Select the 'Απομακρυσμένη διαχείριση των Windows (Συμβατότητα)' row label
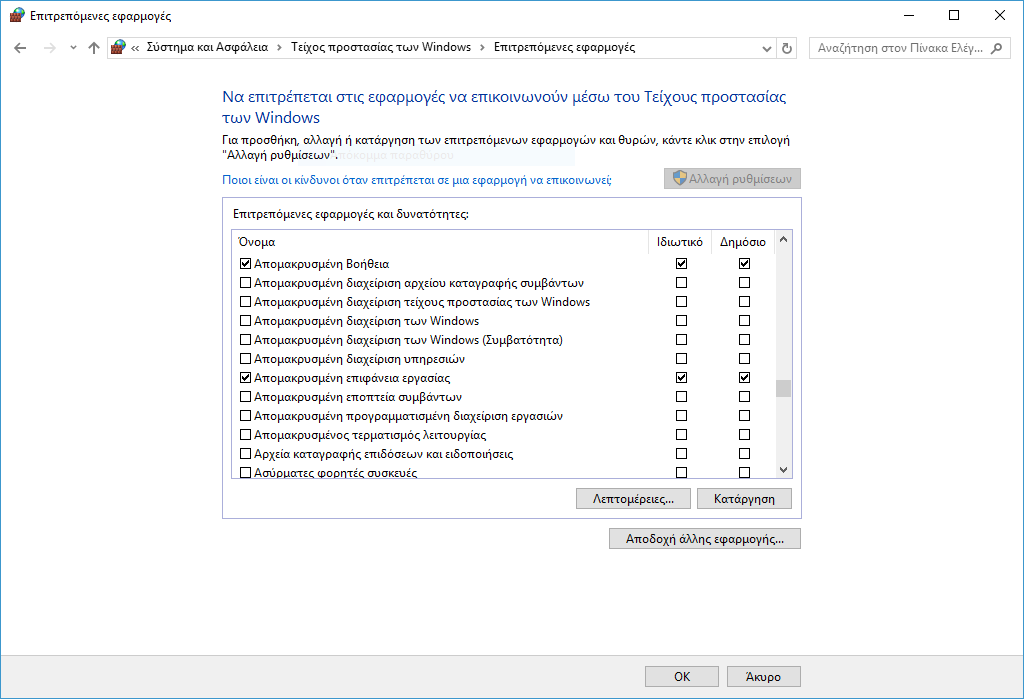The image size is (1024, 699). (x=408, y=340)
